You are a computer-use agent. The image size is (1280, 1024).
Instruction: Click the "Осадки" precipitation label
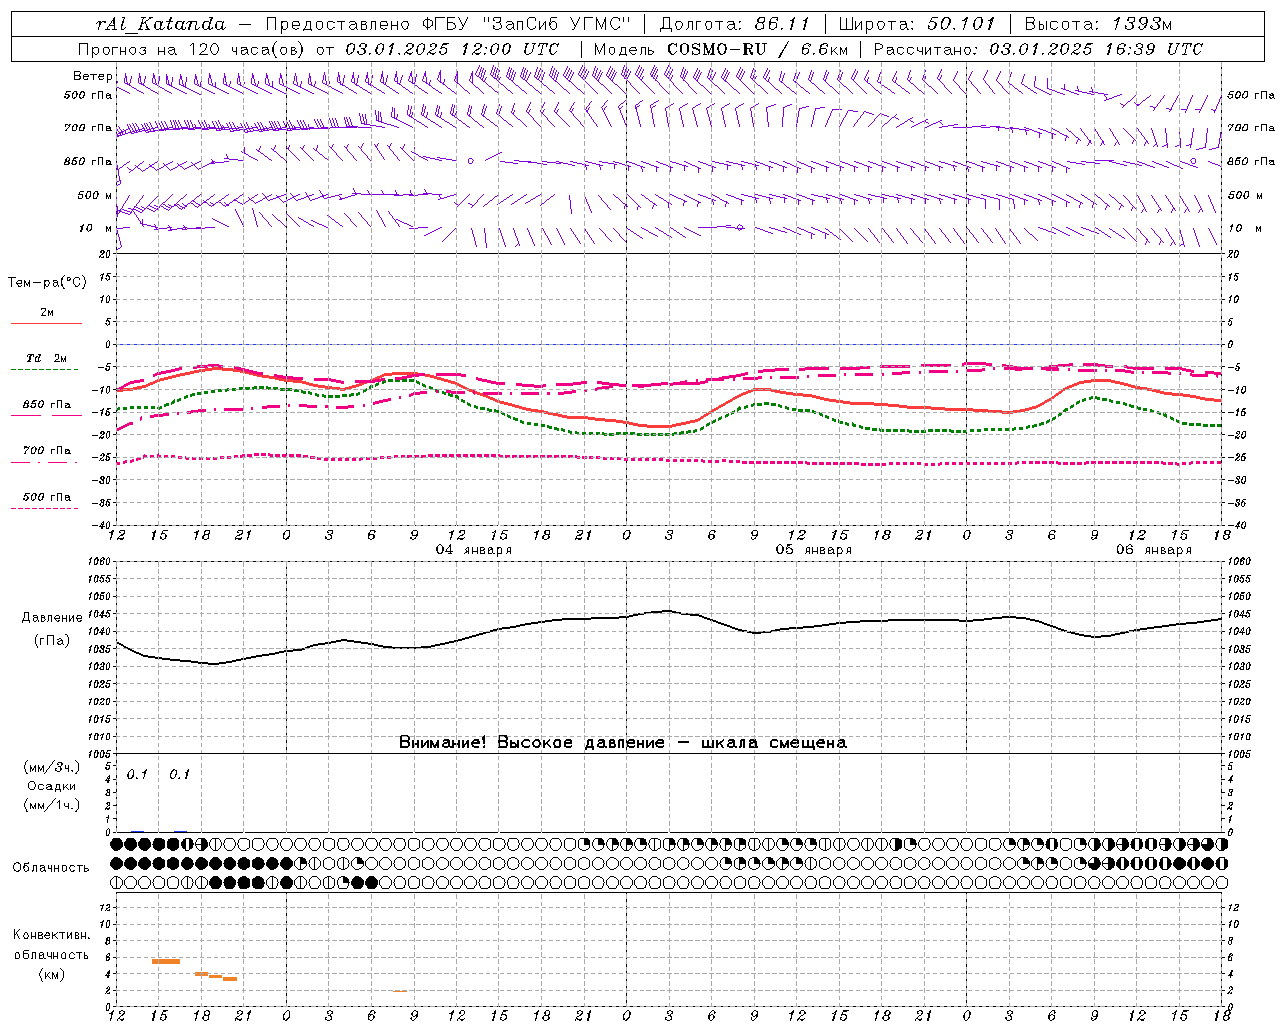pos(51,786)
